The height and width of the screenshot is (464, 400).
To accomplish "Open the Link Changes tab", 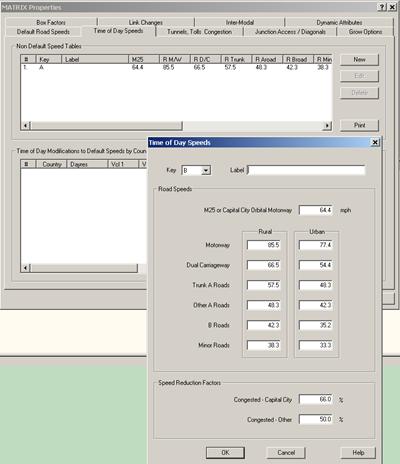I will (x=146, y=22).
